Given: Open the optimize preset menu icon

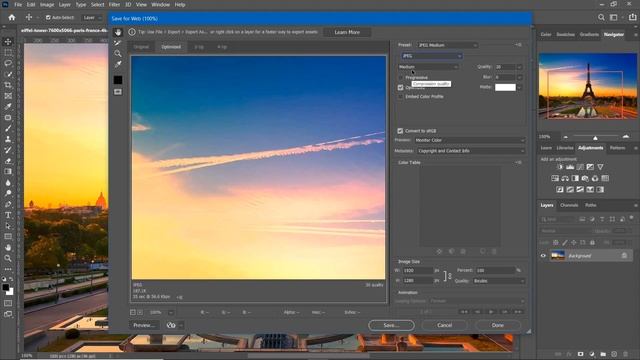Looking at the screenshot, I should click(x=518, y=45).
